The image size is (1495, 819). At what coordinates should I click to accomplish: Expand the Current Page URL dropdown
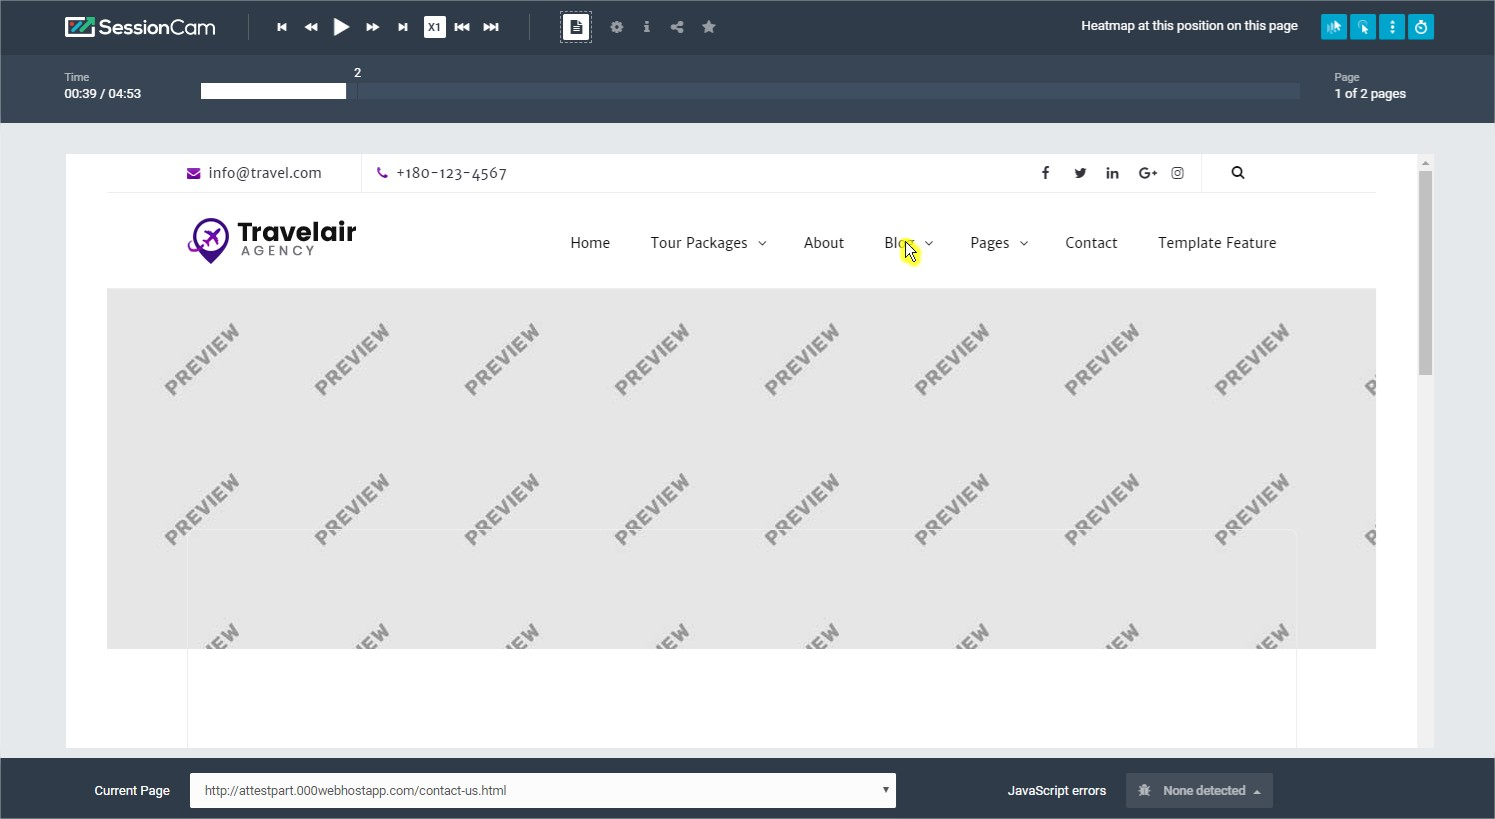tap(885, 790)
